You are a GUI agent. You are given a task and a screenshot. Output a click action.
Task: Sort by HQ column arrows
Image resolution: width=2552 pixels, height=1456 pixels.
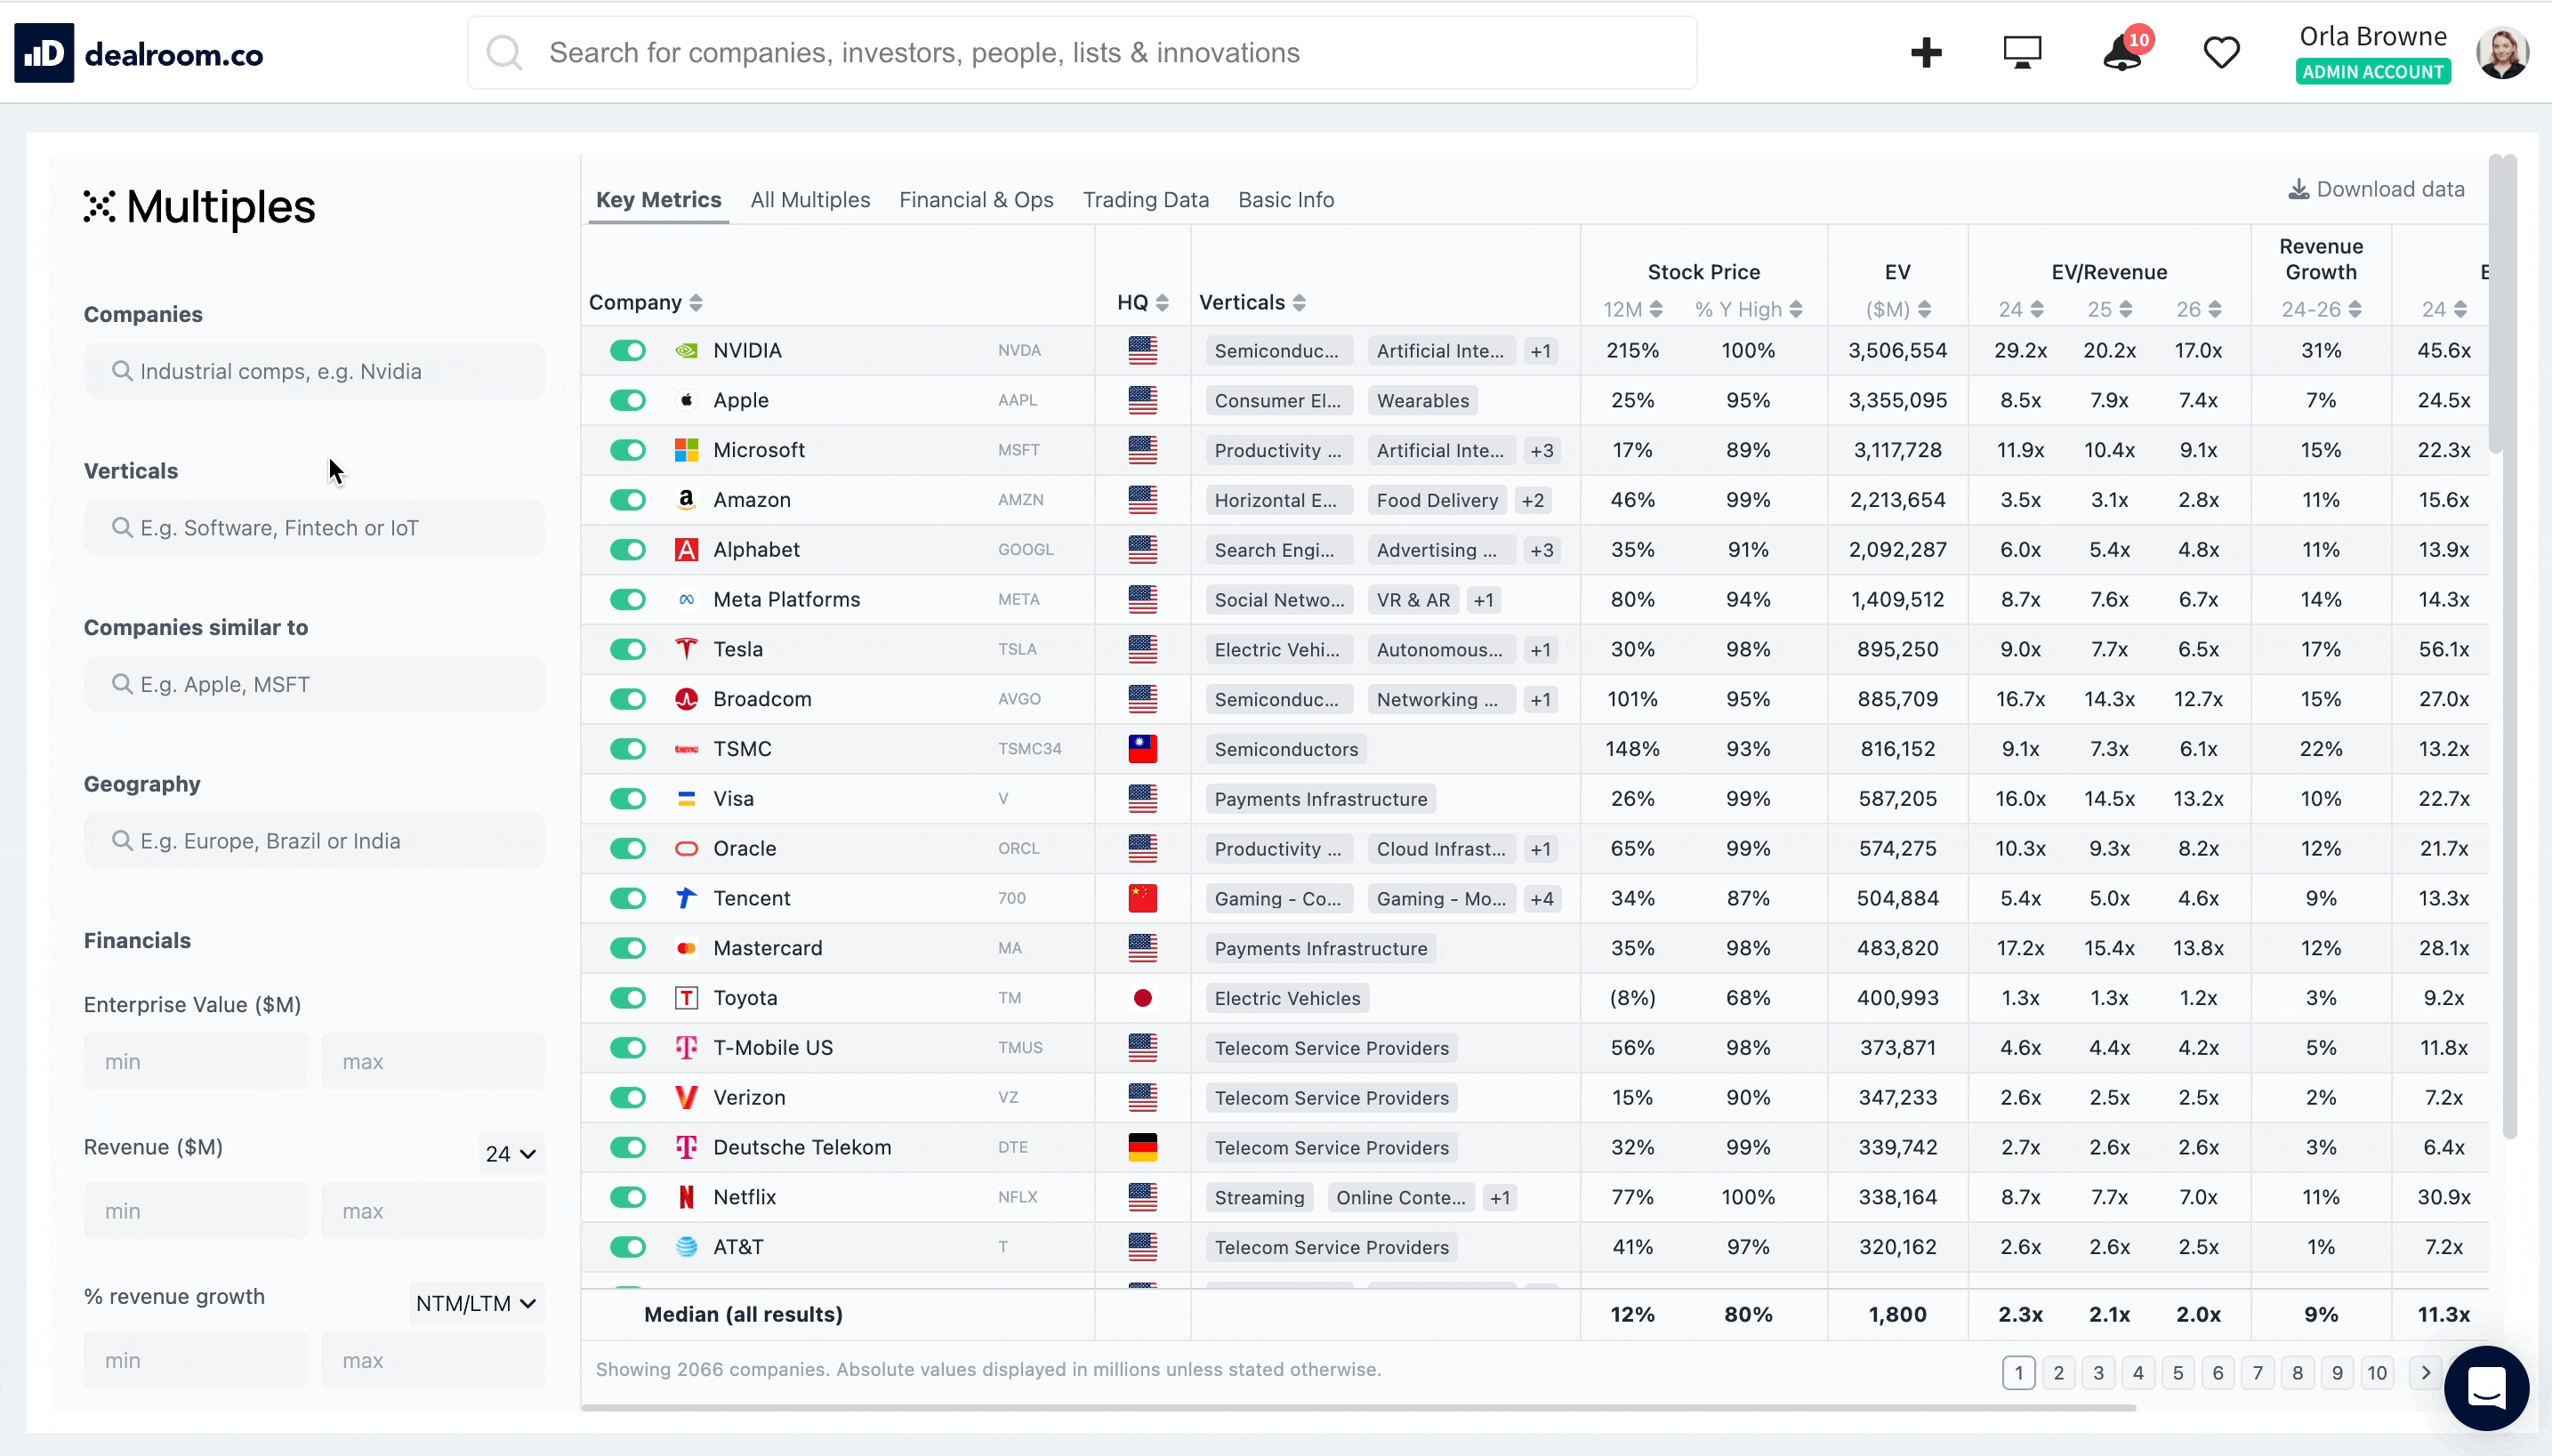1162,303
